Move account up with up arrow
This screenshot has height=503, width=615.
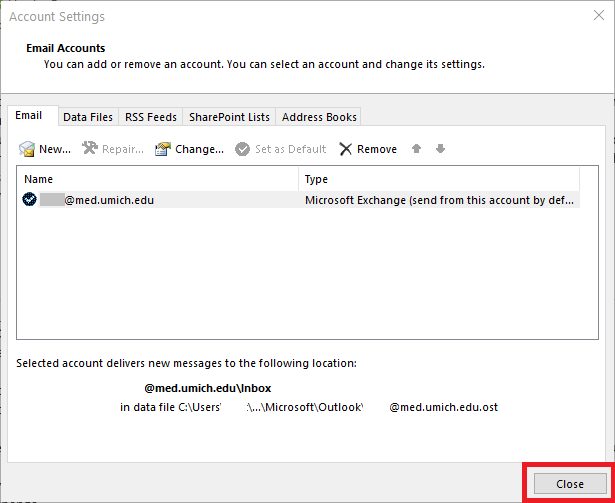pyautogui.click(x=416, y=149)
